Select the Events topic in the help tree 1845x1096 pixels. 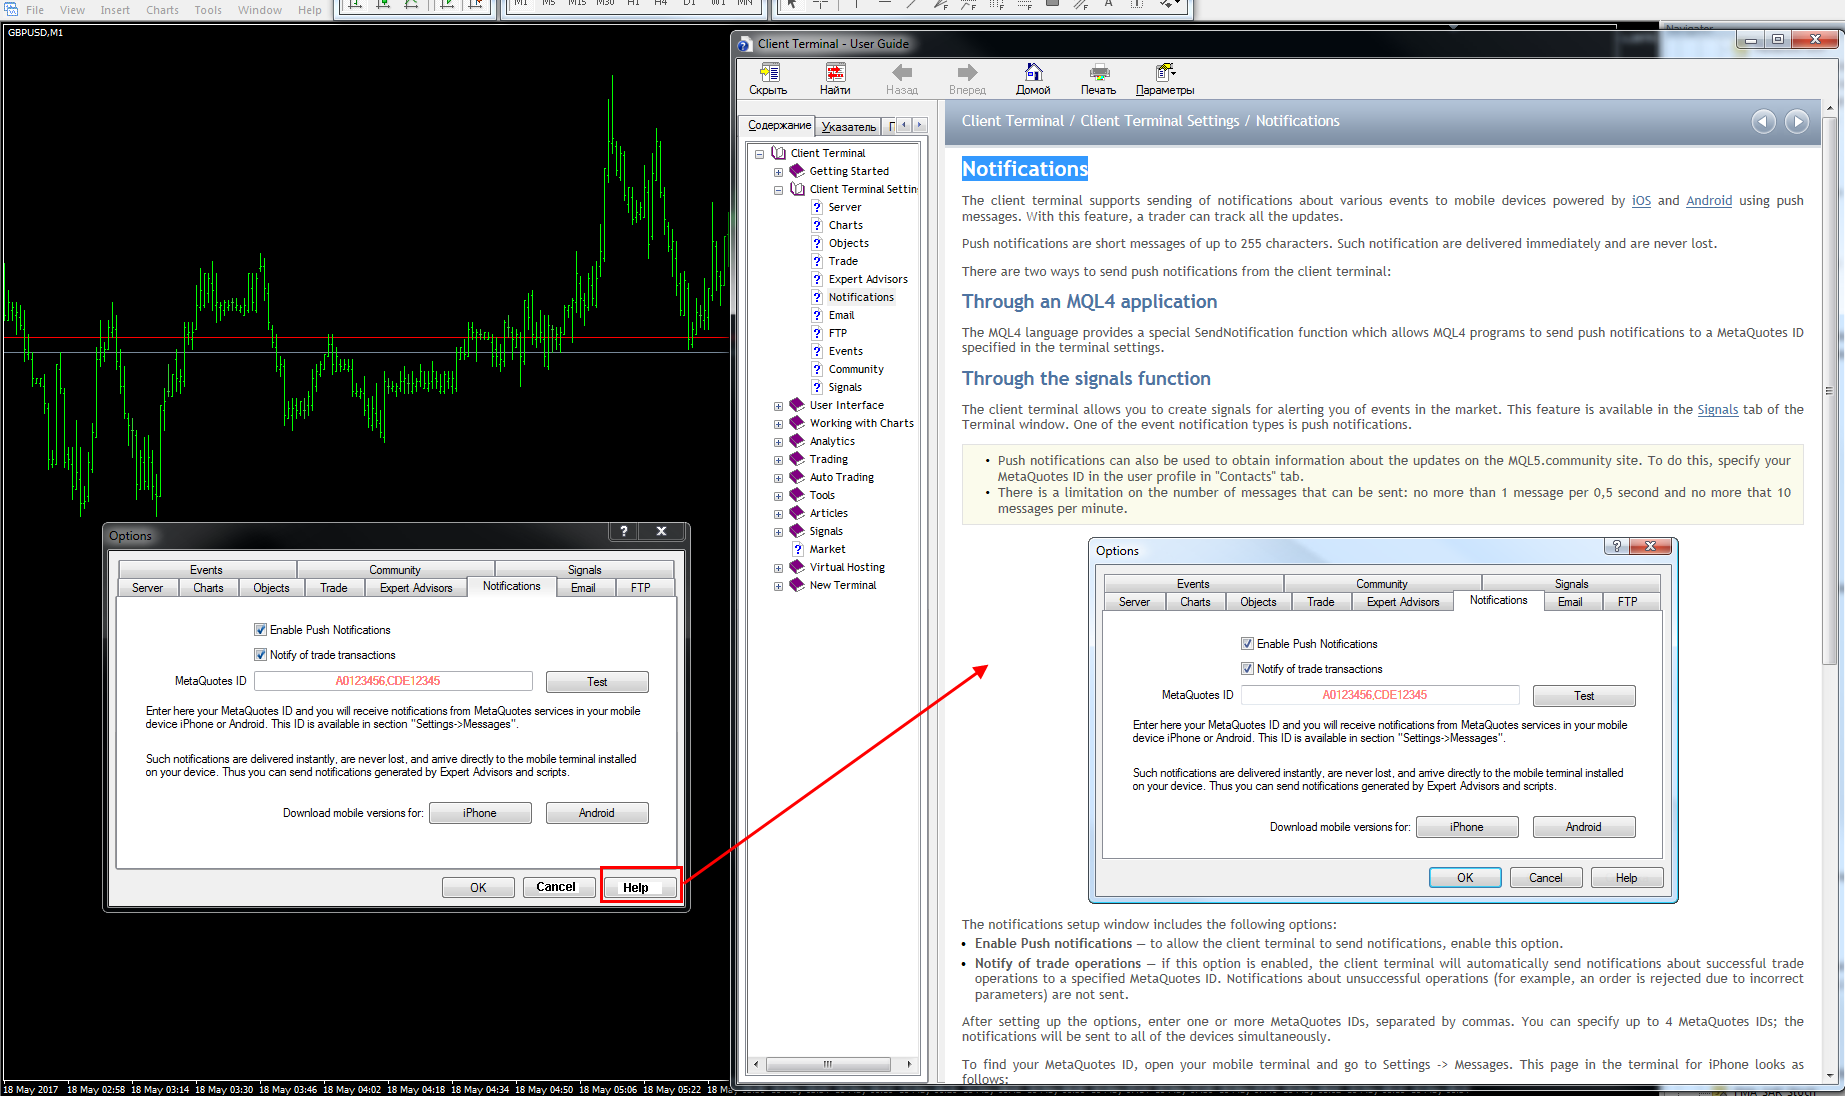coord(845,351)
